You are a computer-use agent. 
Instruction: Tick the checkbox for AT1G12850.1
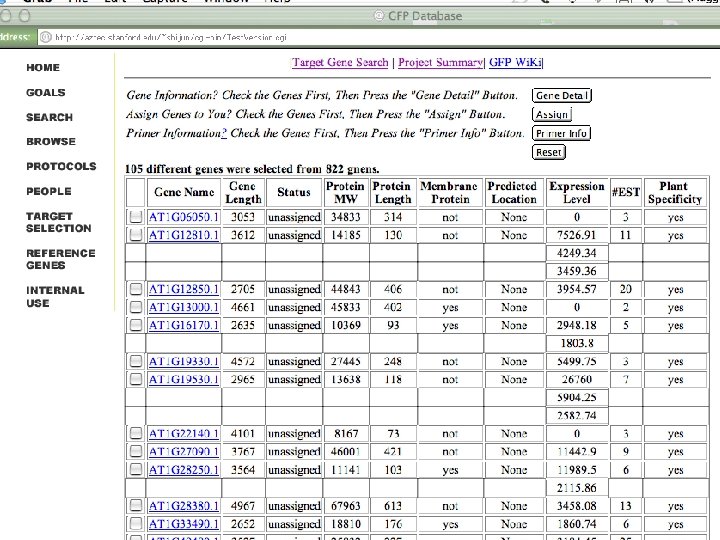coord(135,289)
